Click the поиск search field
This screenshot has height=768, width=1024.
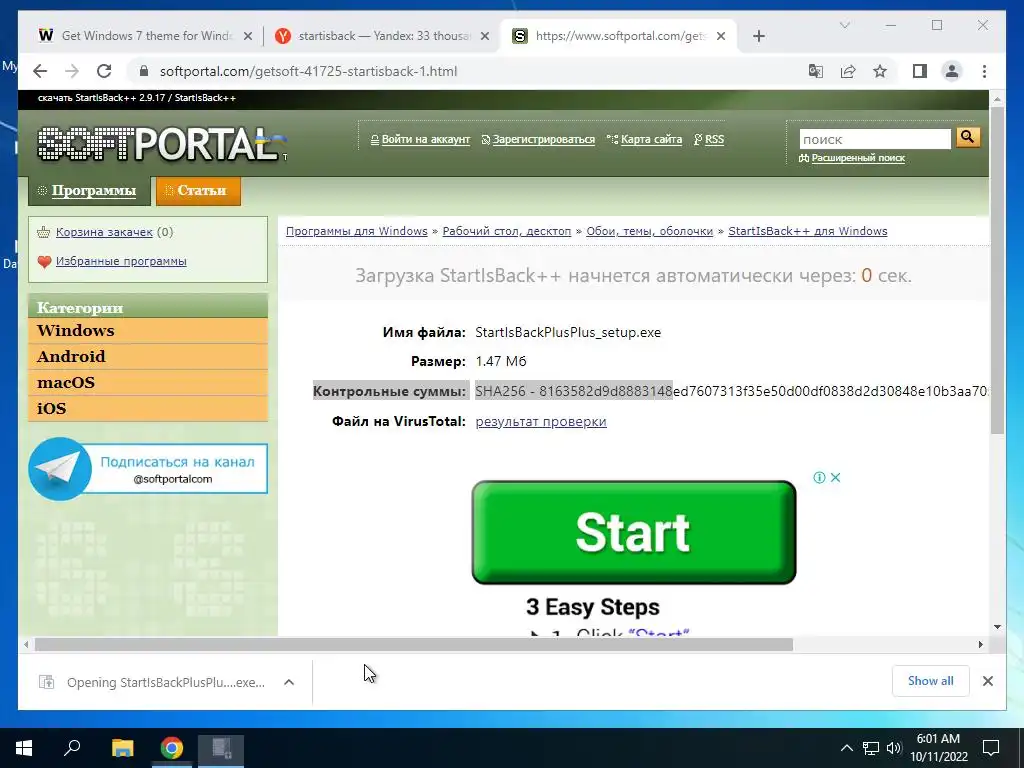tap(874, 139)
